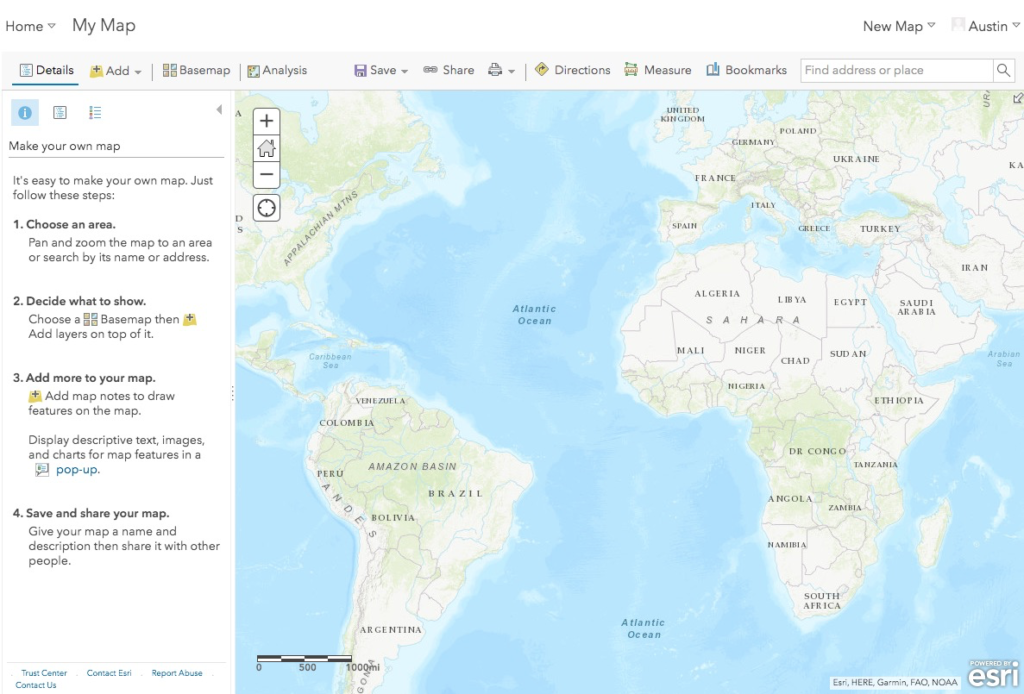
Task: Open the Measure tool
Action: [x=657, y=70]
